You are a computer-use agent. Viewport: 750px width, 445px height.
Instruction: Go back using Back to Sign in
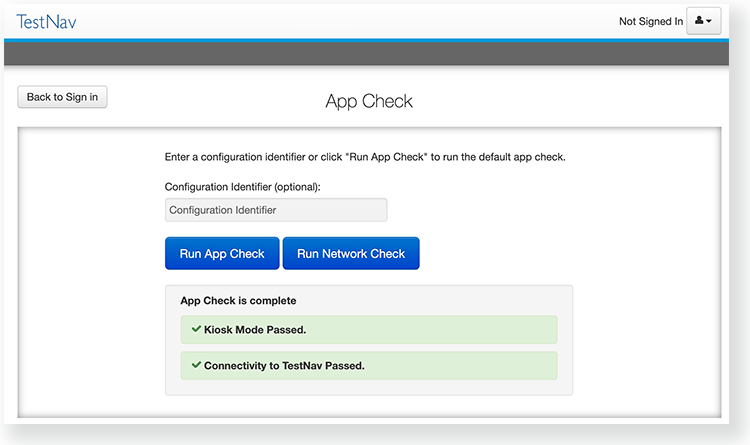[x=63, y=97]
